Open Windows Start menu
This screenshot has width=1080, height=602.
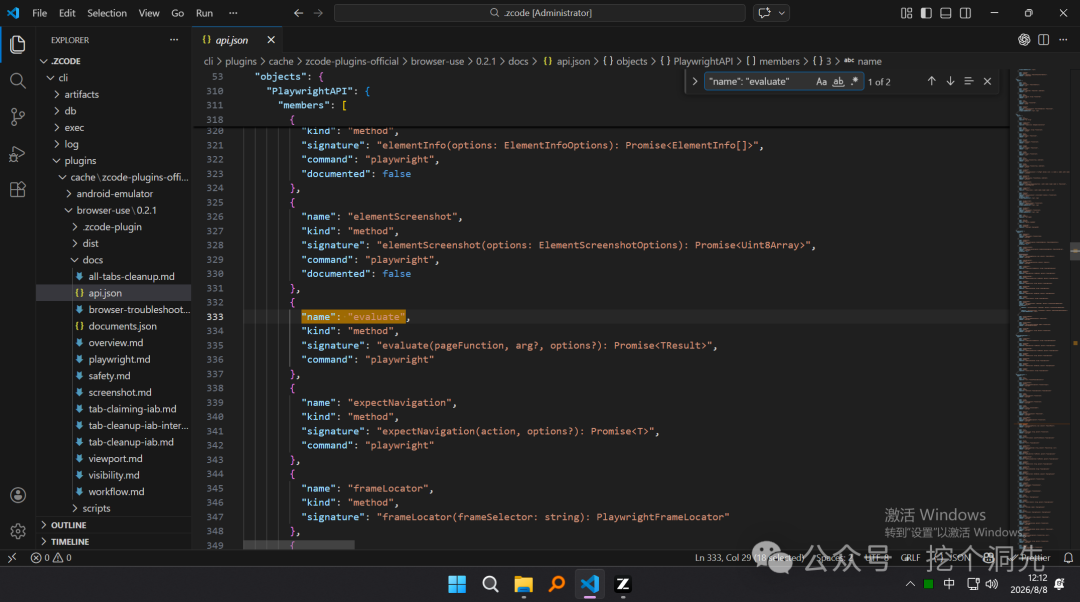click(457, 585)
